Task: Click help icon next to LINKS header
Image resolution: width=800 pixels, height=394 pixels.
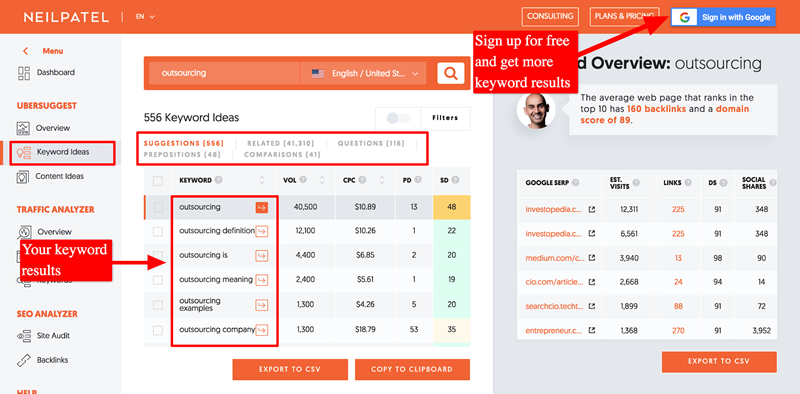Action: pos(688,183)
